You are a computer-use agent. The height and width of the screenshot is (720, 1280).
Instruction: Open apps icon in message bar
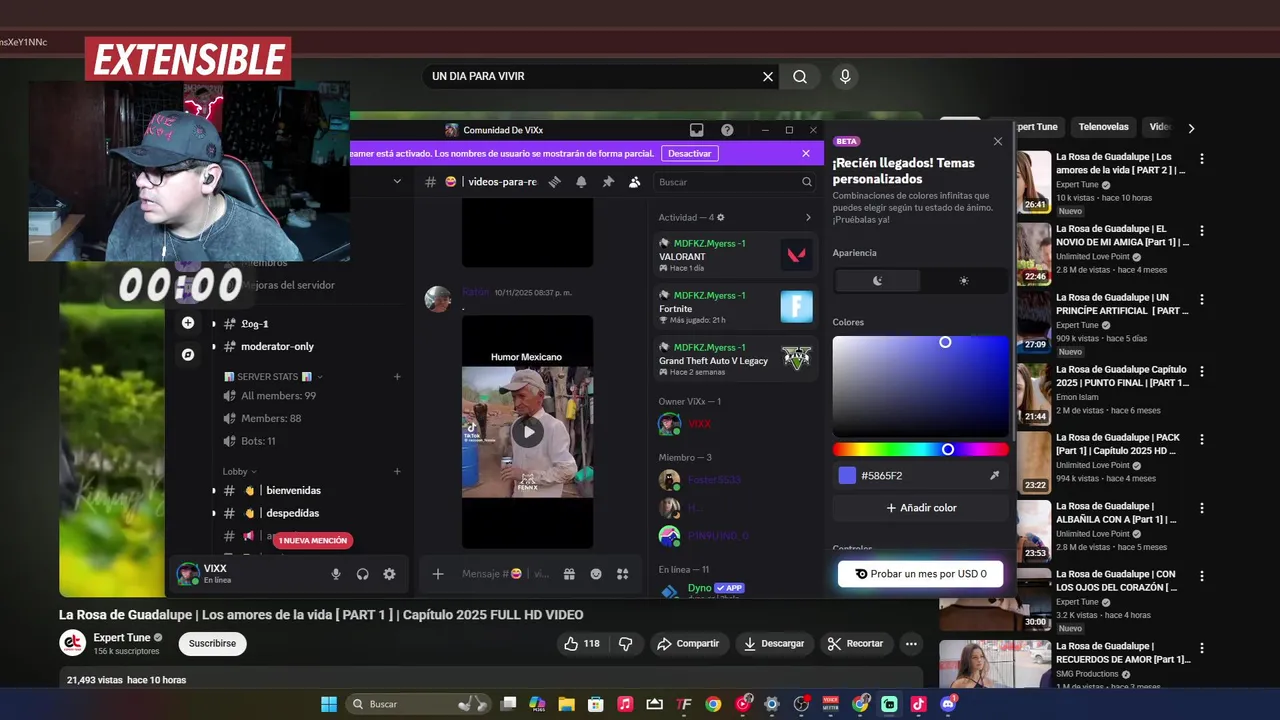(622, 574)
